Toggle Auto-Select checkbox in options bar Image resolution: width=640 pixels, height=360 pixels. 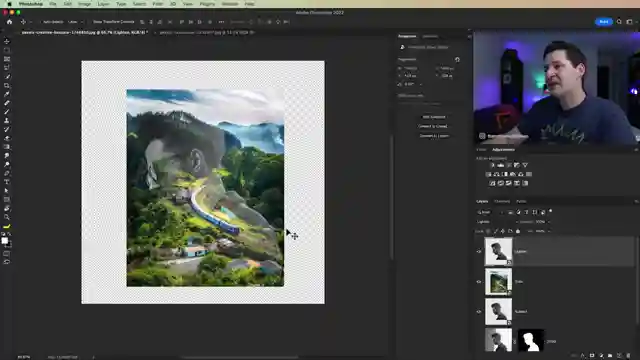click(x=41, y=22)
